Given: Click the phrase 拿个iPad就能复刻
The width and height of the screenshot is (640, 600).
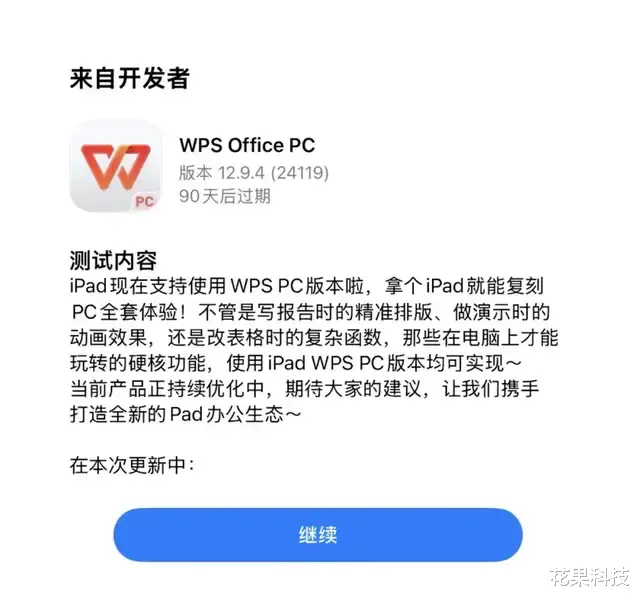Looking at the screenshot, I should coord(464,286).
